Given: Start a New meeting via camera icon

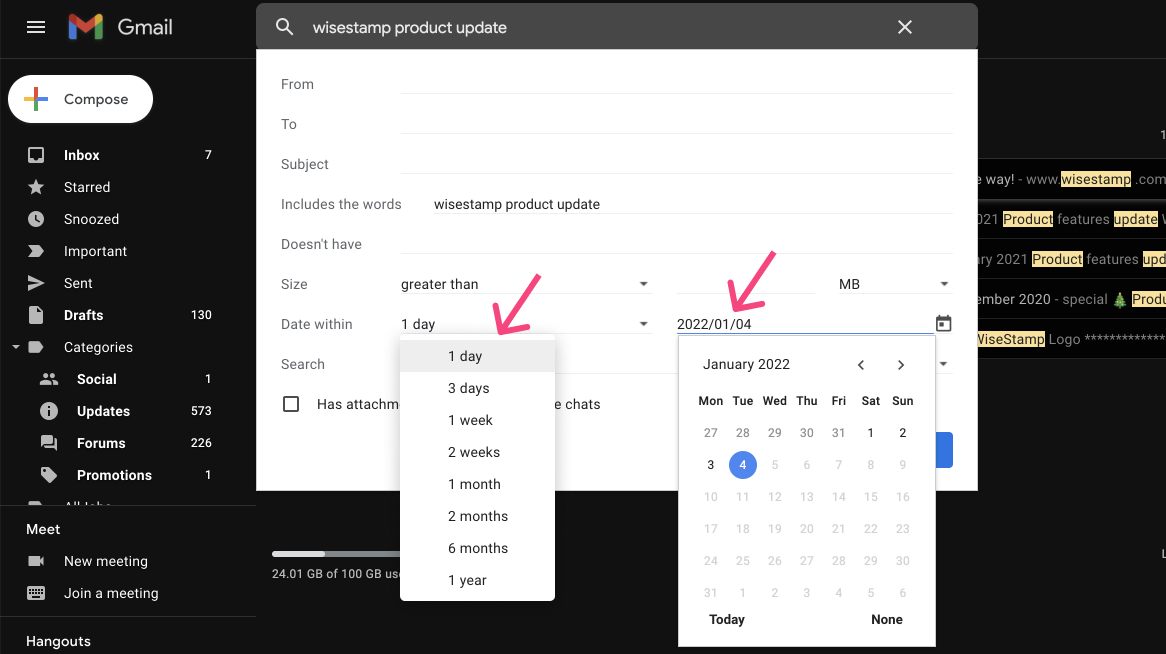Looking at the screenshot, I should click(38, 561).
